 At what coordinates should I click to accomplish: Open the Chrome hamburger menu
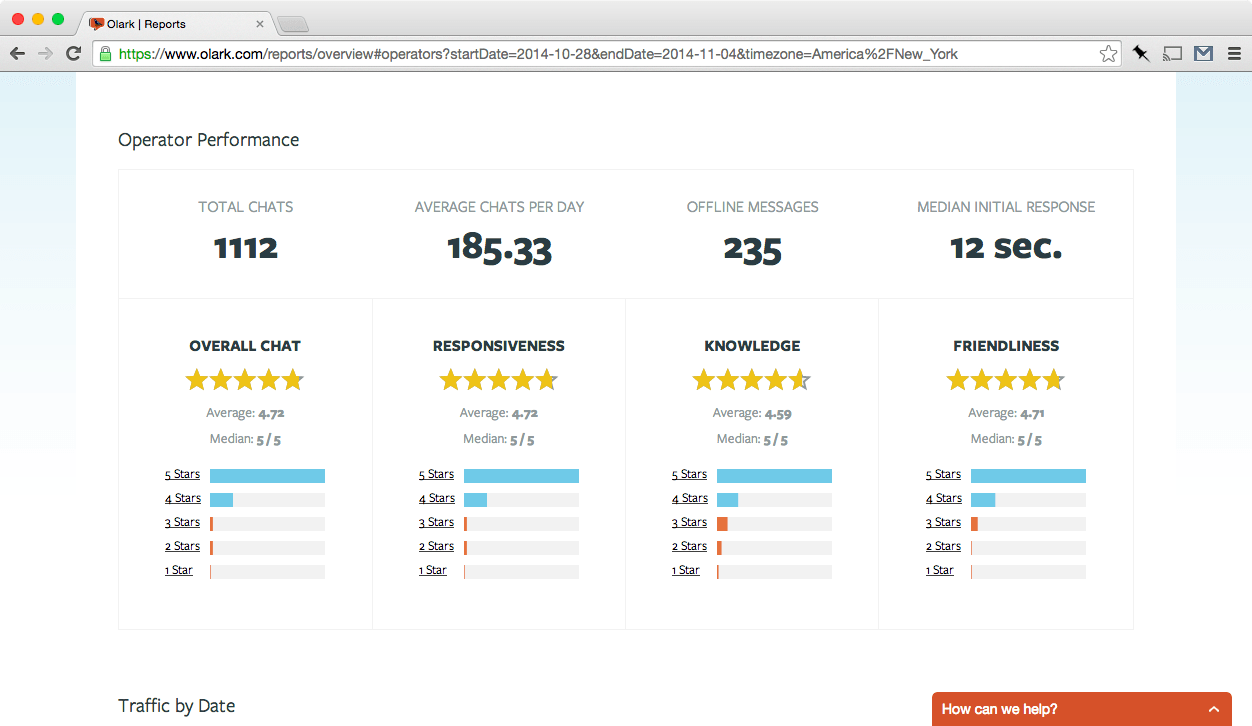pos(1236,53)
